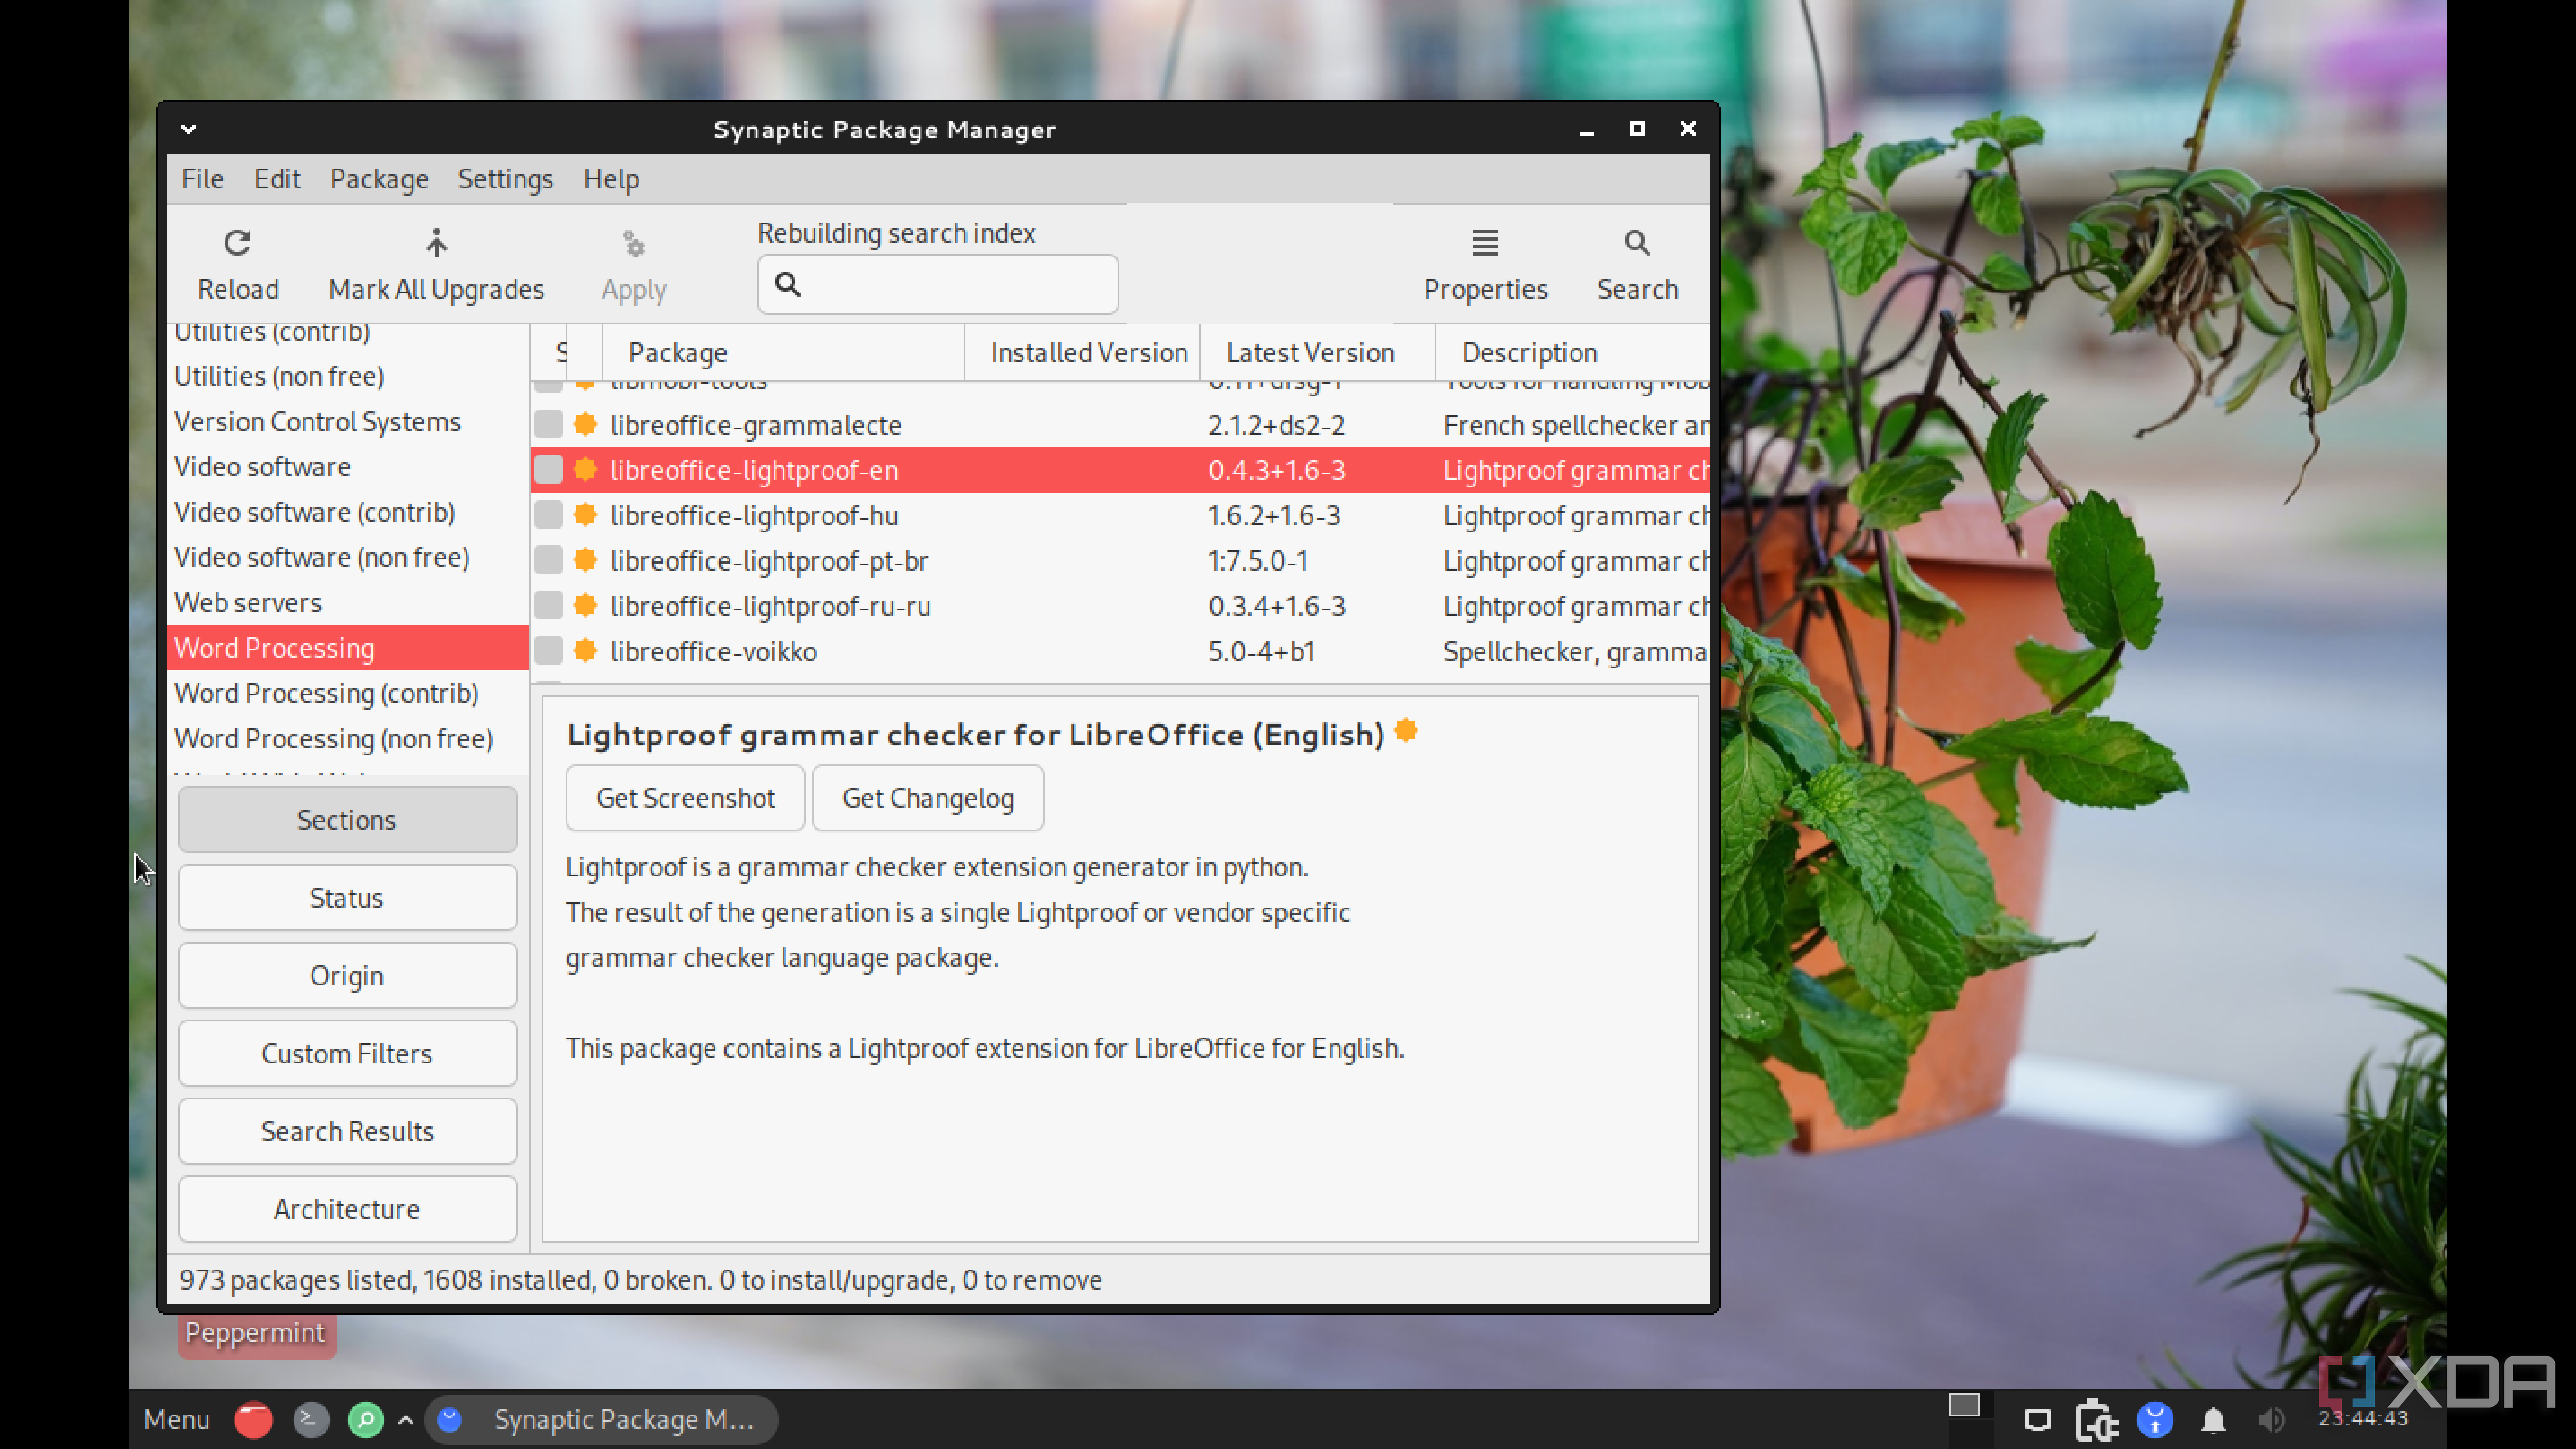Screen dimensions: 2576x1449
Task: Click status star icon for libreoffice-lightproof-en
Action: click(585, 470)
